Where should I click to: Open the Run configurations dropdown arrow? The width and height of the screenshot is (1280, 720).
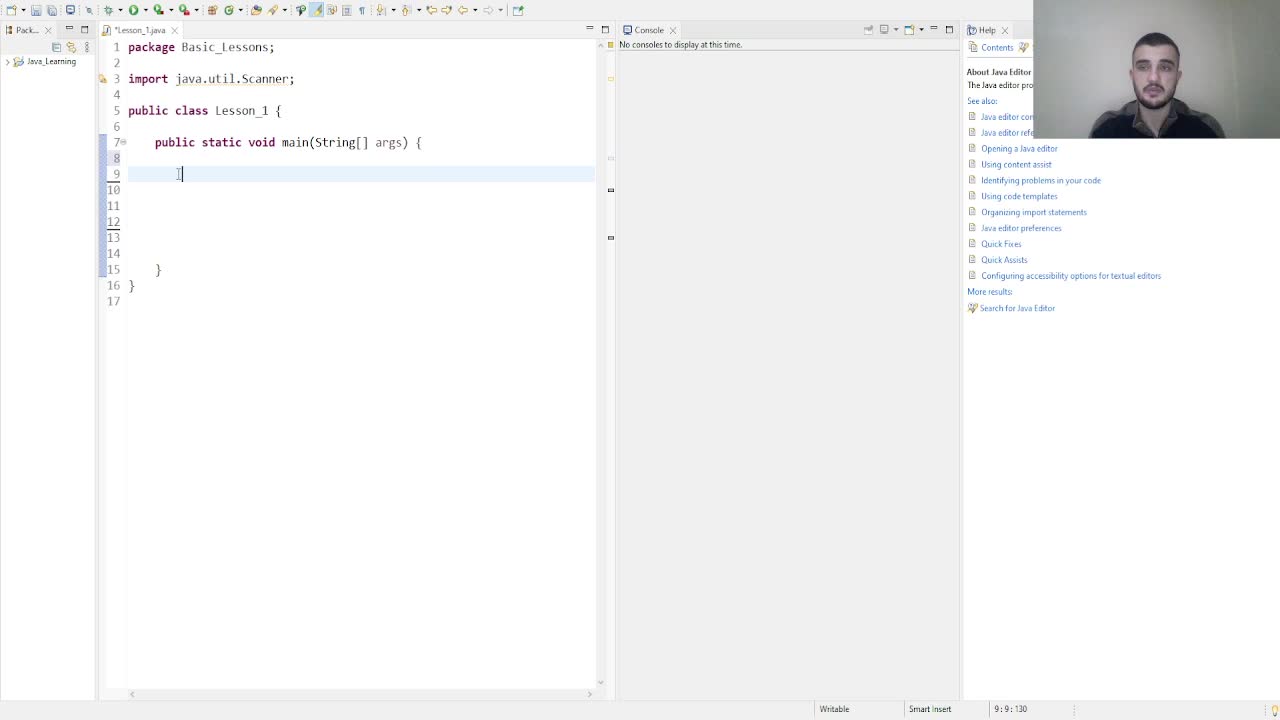[146, 10]
